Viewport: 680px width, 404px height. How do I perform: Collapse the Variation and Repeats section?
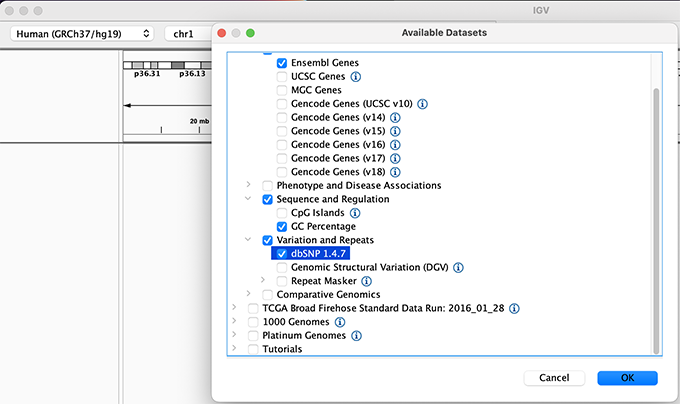248,240
